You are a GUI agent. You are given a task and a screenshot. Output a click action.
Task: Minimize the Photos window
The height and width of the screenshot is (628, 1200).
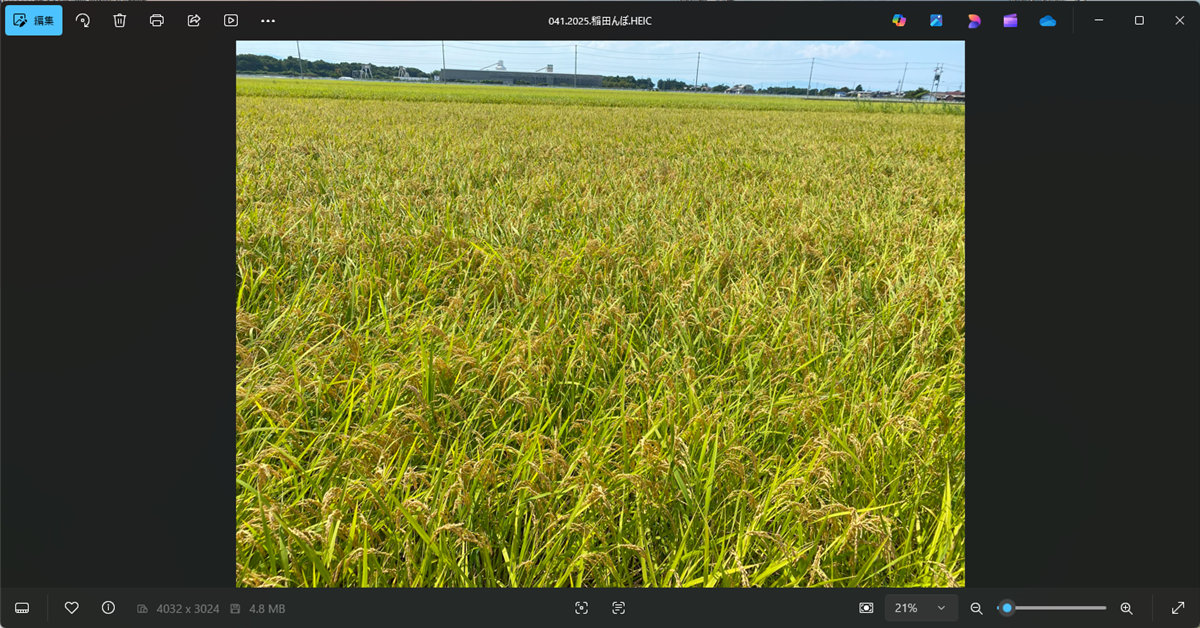click(1099, 20)
